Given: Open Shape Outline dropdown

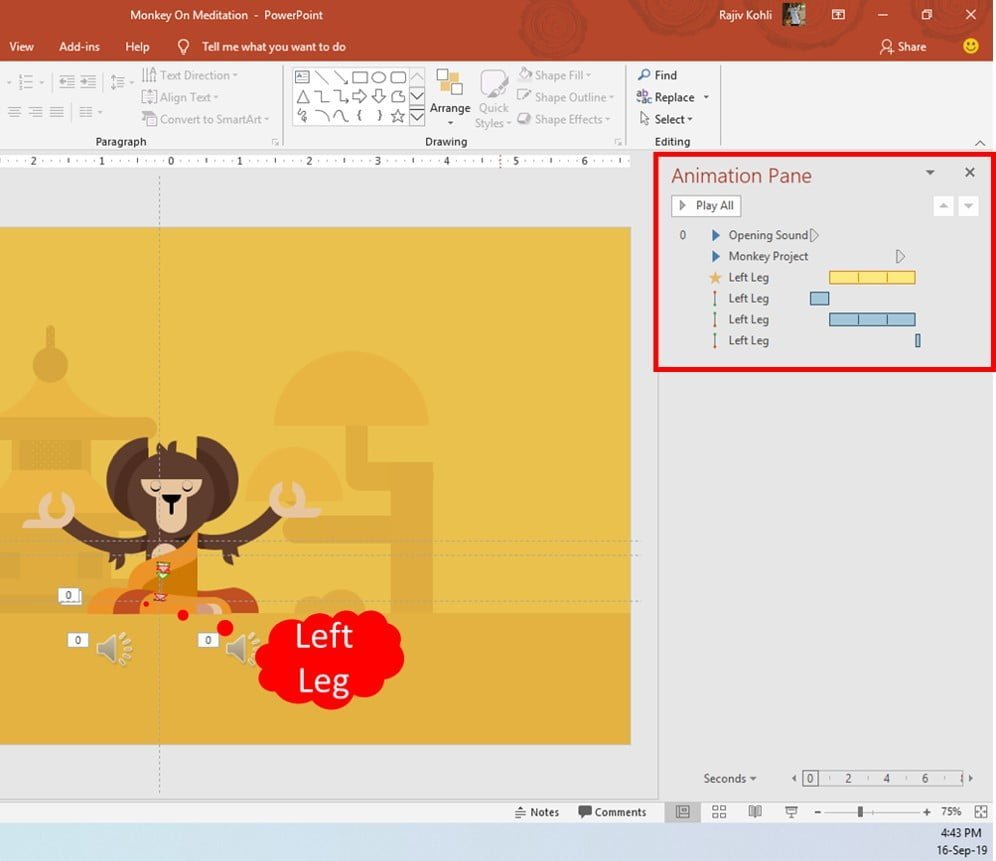Looking at the screenshot, I should point(565,97).
